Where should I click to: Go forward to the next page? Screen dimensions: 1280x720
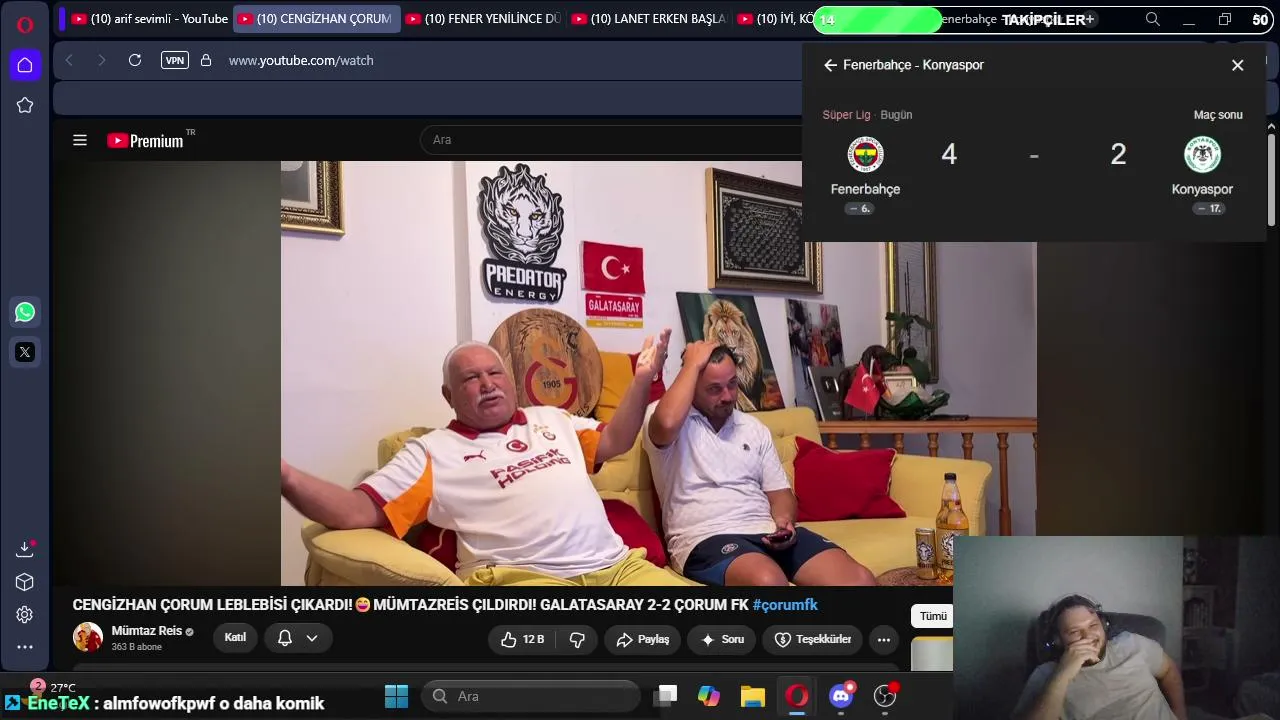101,60
